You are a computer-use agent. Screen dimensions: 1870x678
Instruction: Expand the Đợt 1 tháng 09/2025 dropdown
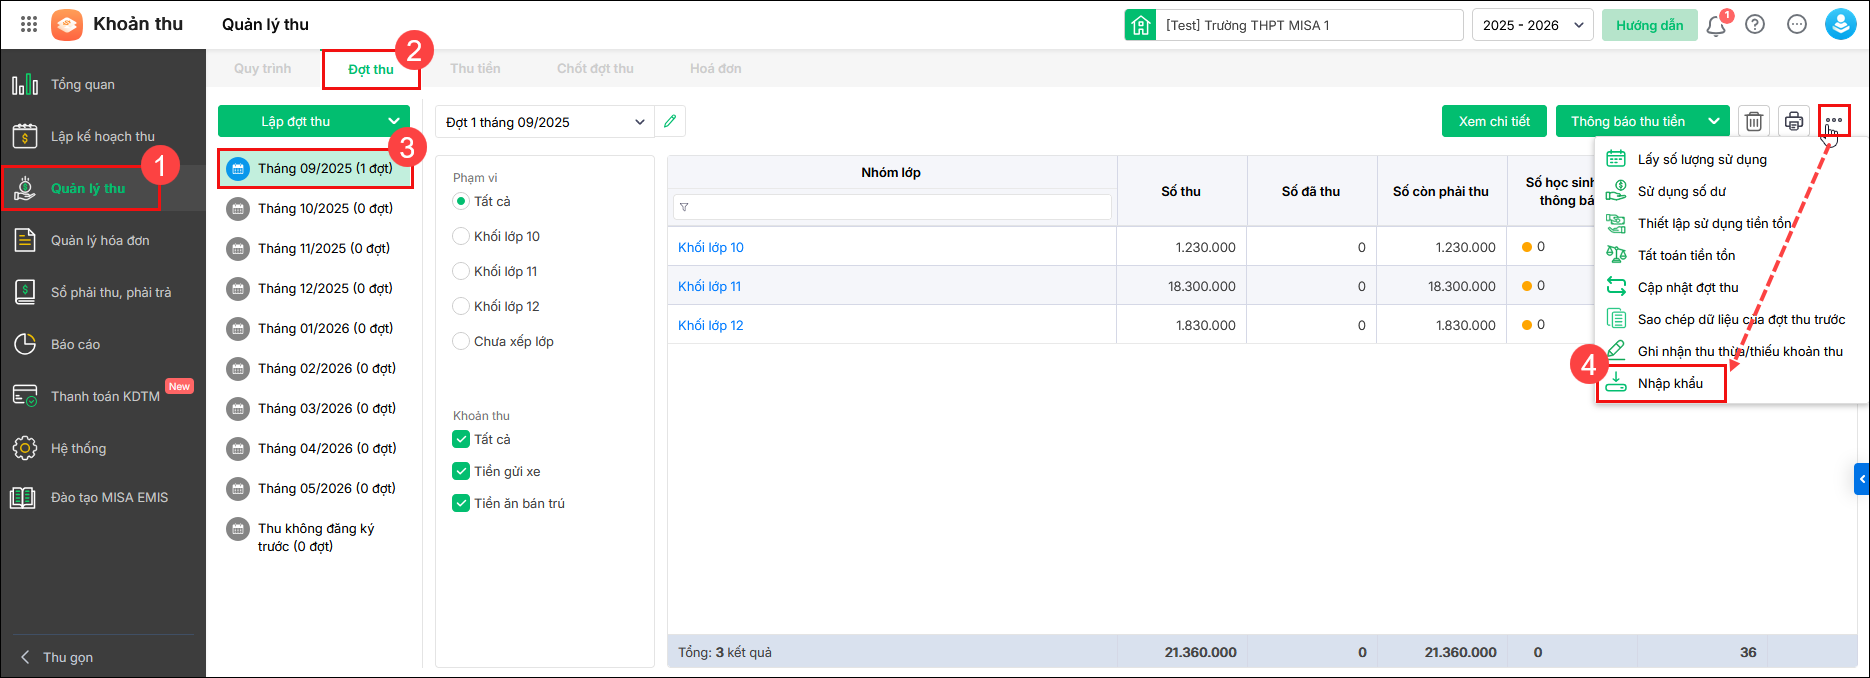(545, 122)
